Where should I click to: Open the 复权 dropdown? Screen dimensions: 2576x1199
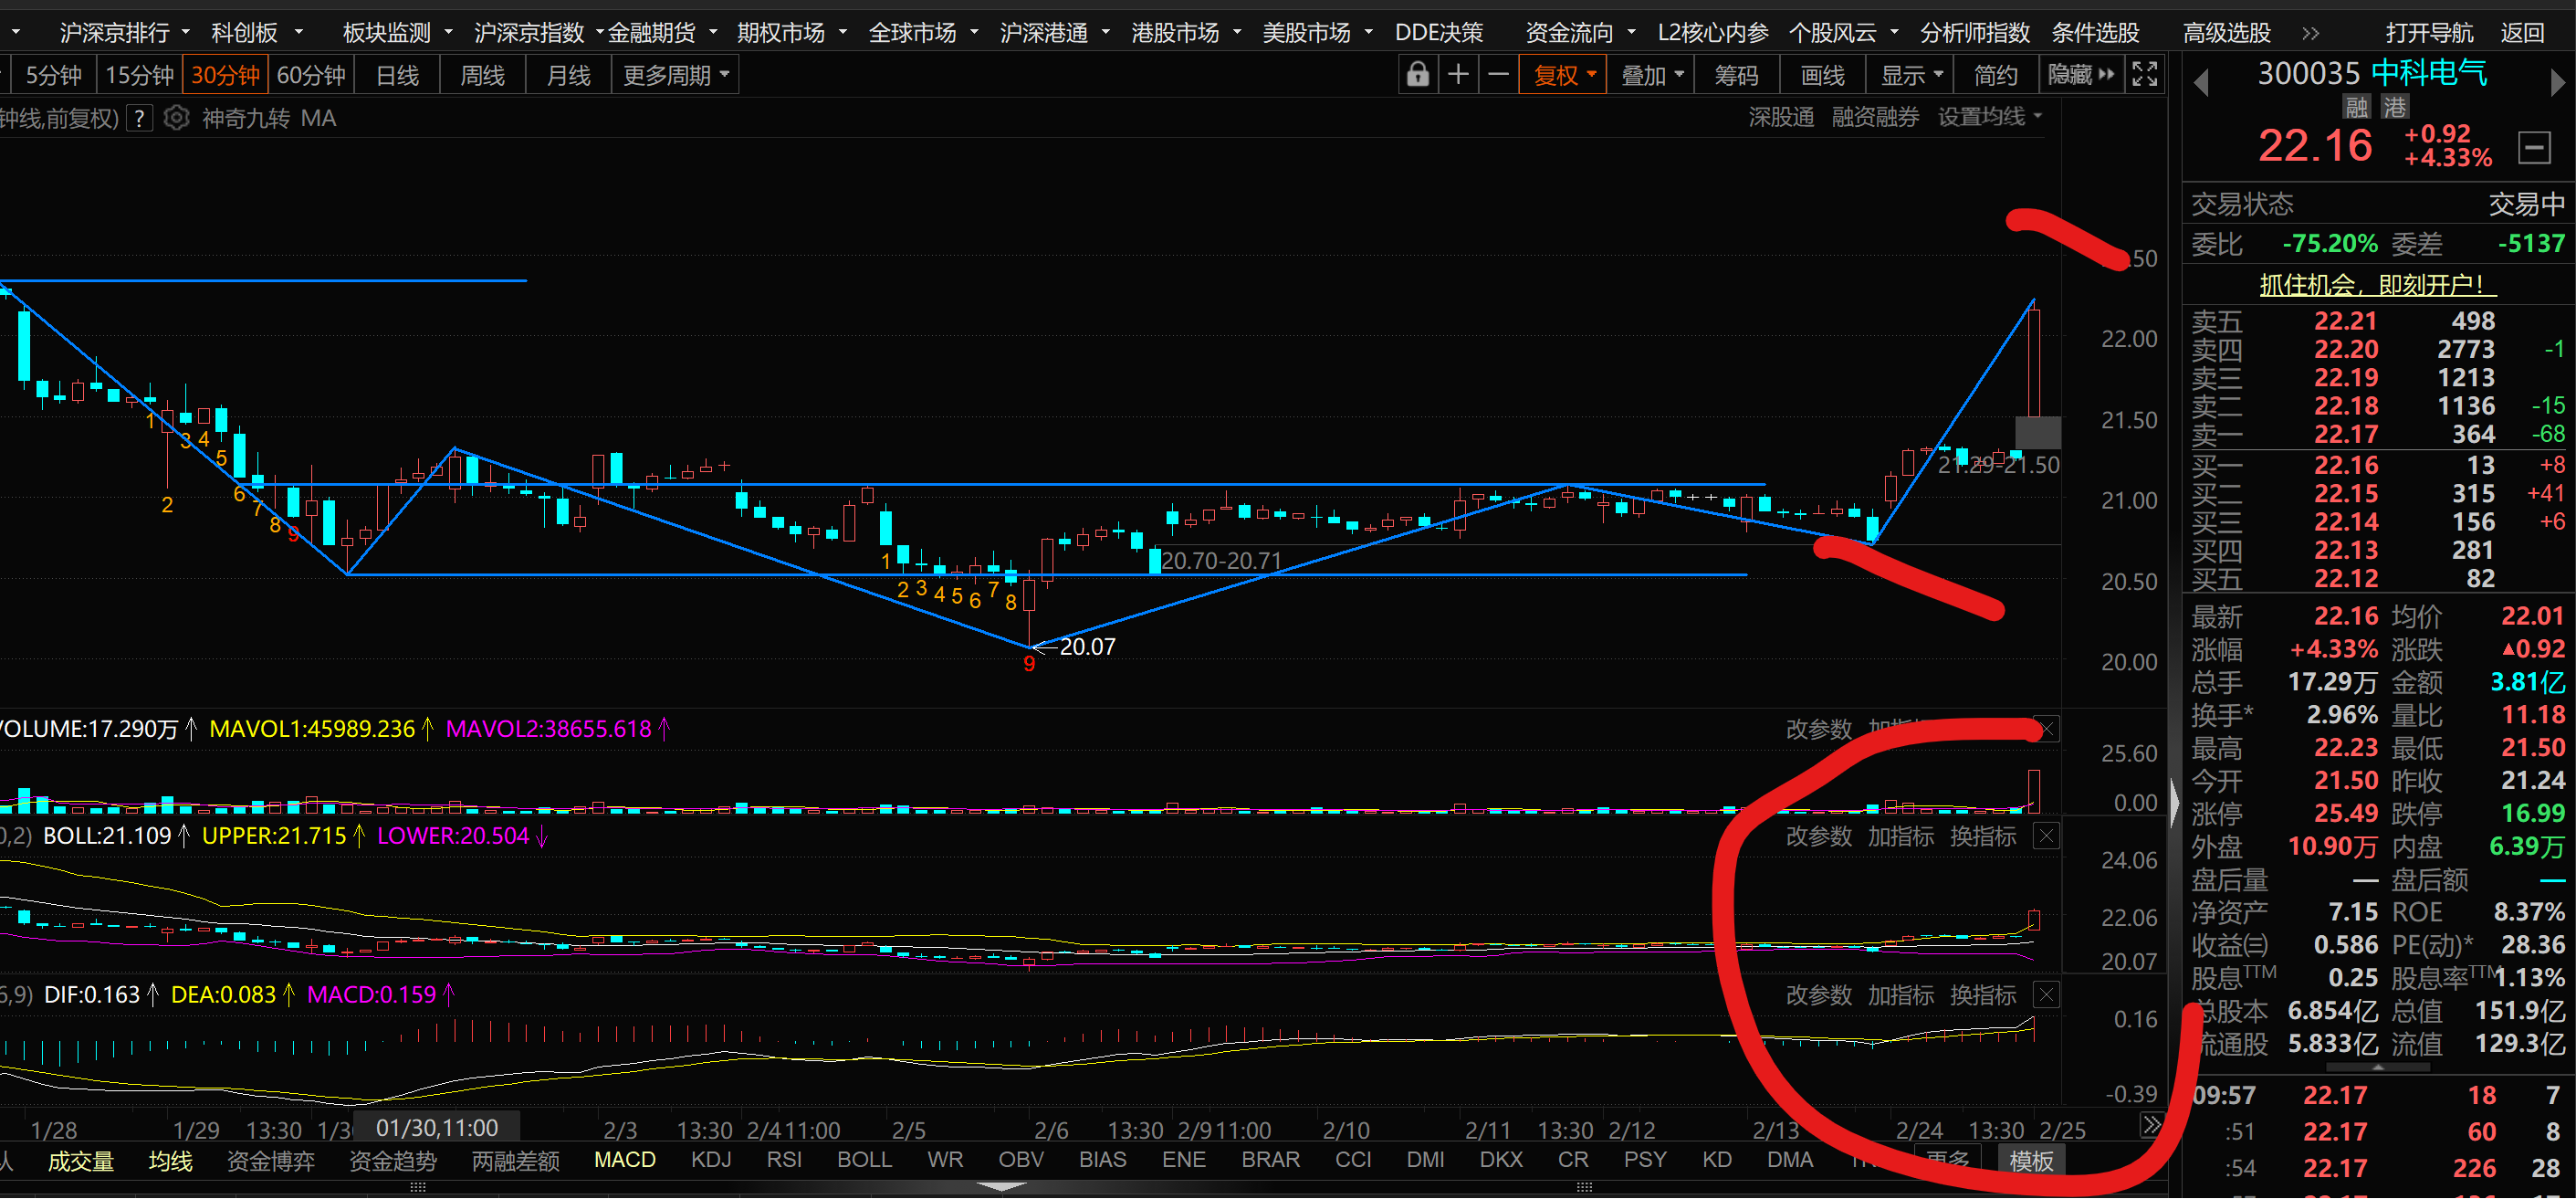(x=1563, y=75)
